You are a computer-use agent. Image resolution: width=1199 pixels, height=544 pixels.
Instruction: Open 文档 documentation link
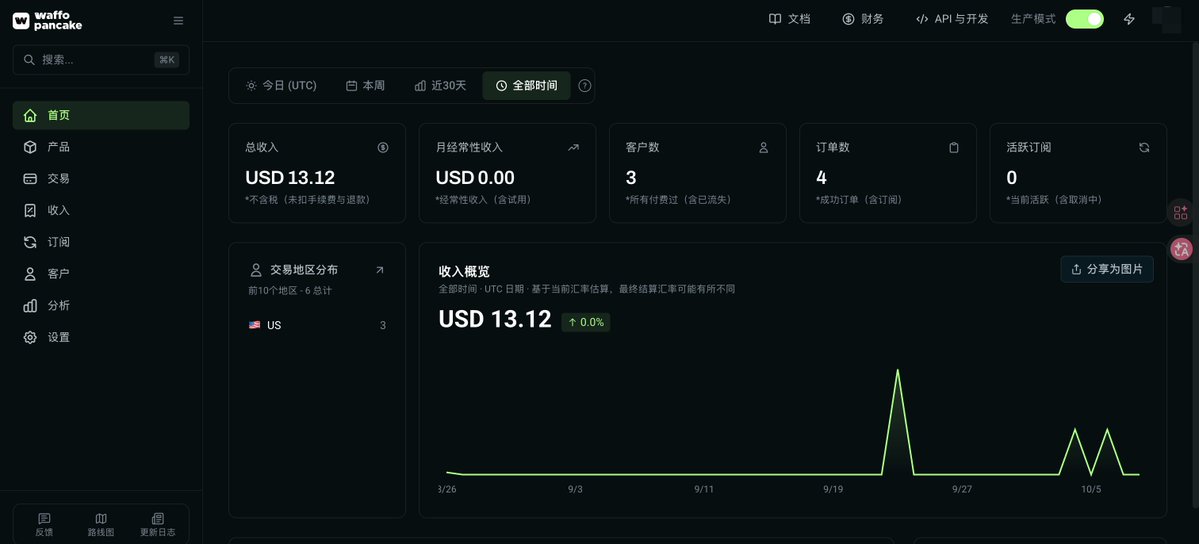[x=789, y=19]
